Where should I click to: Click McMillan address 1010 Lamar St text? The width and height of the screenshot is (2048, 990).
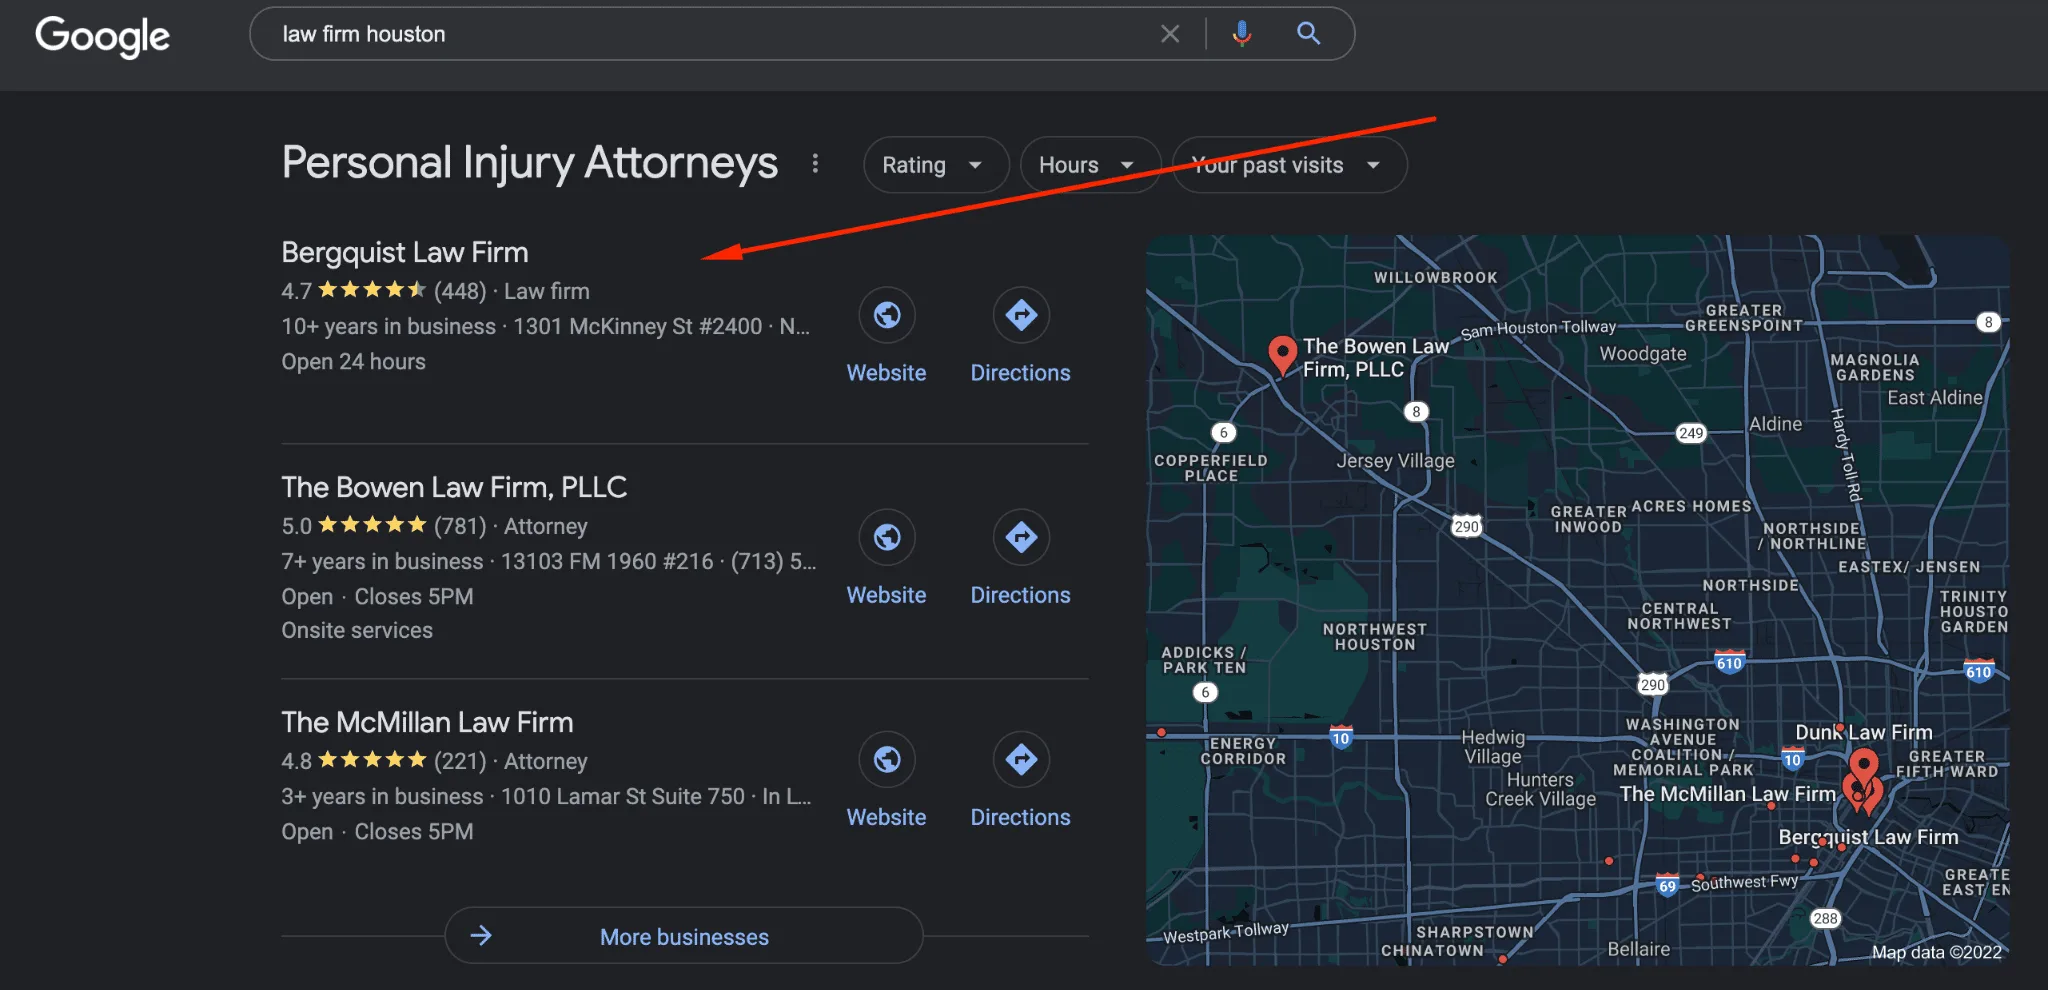(623, 796)
